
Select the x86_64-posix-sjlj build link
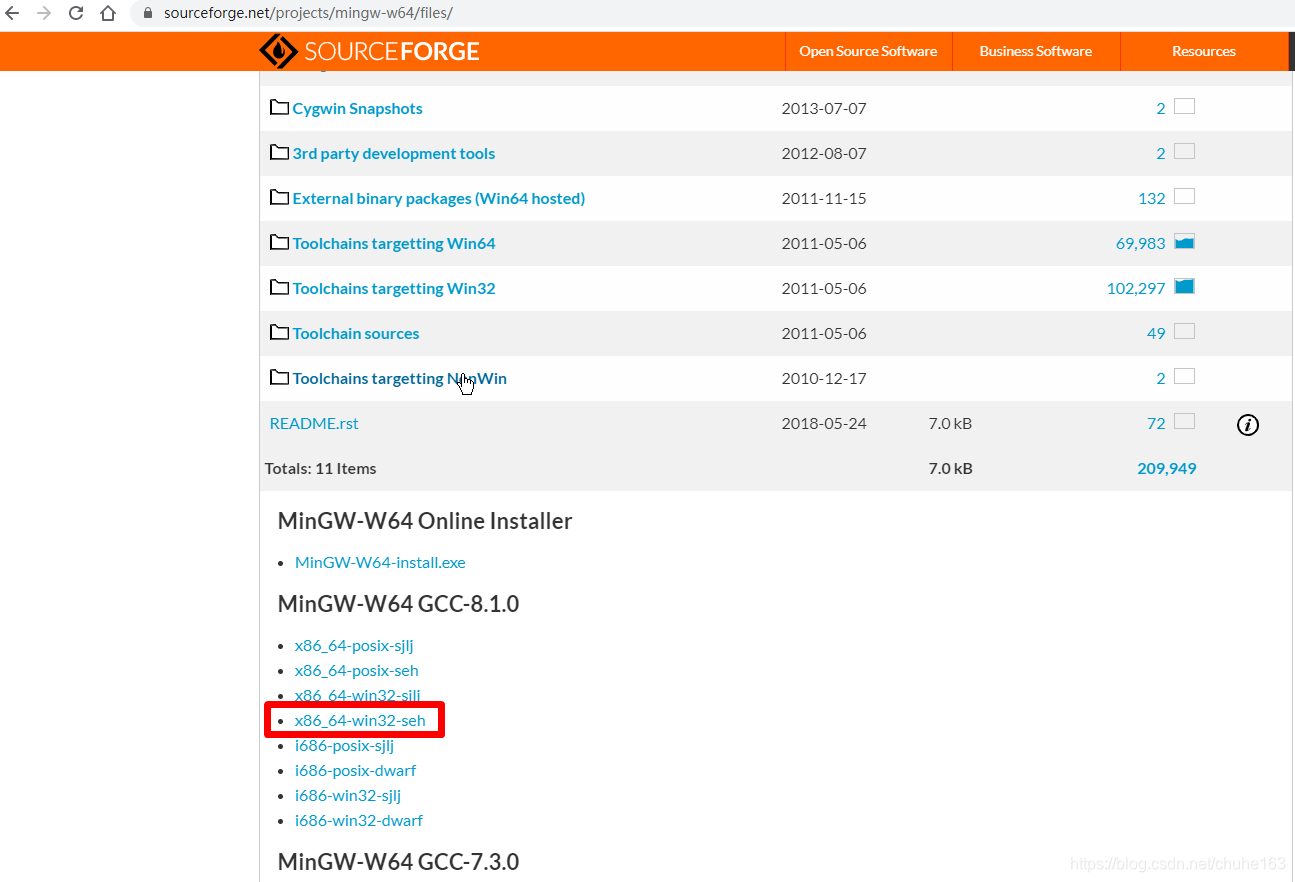(354, 645)
